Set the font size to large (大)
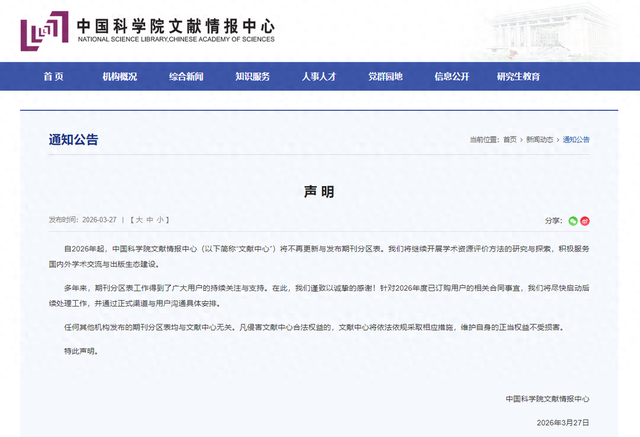The width and height of the screenshot is (640, 437). click(x=137, y=218)
